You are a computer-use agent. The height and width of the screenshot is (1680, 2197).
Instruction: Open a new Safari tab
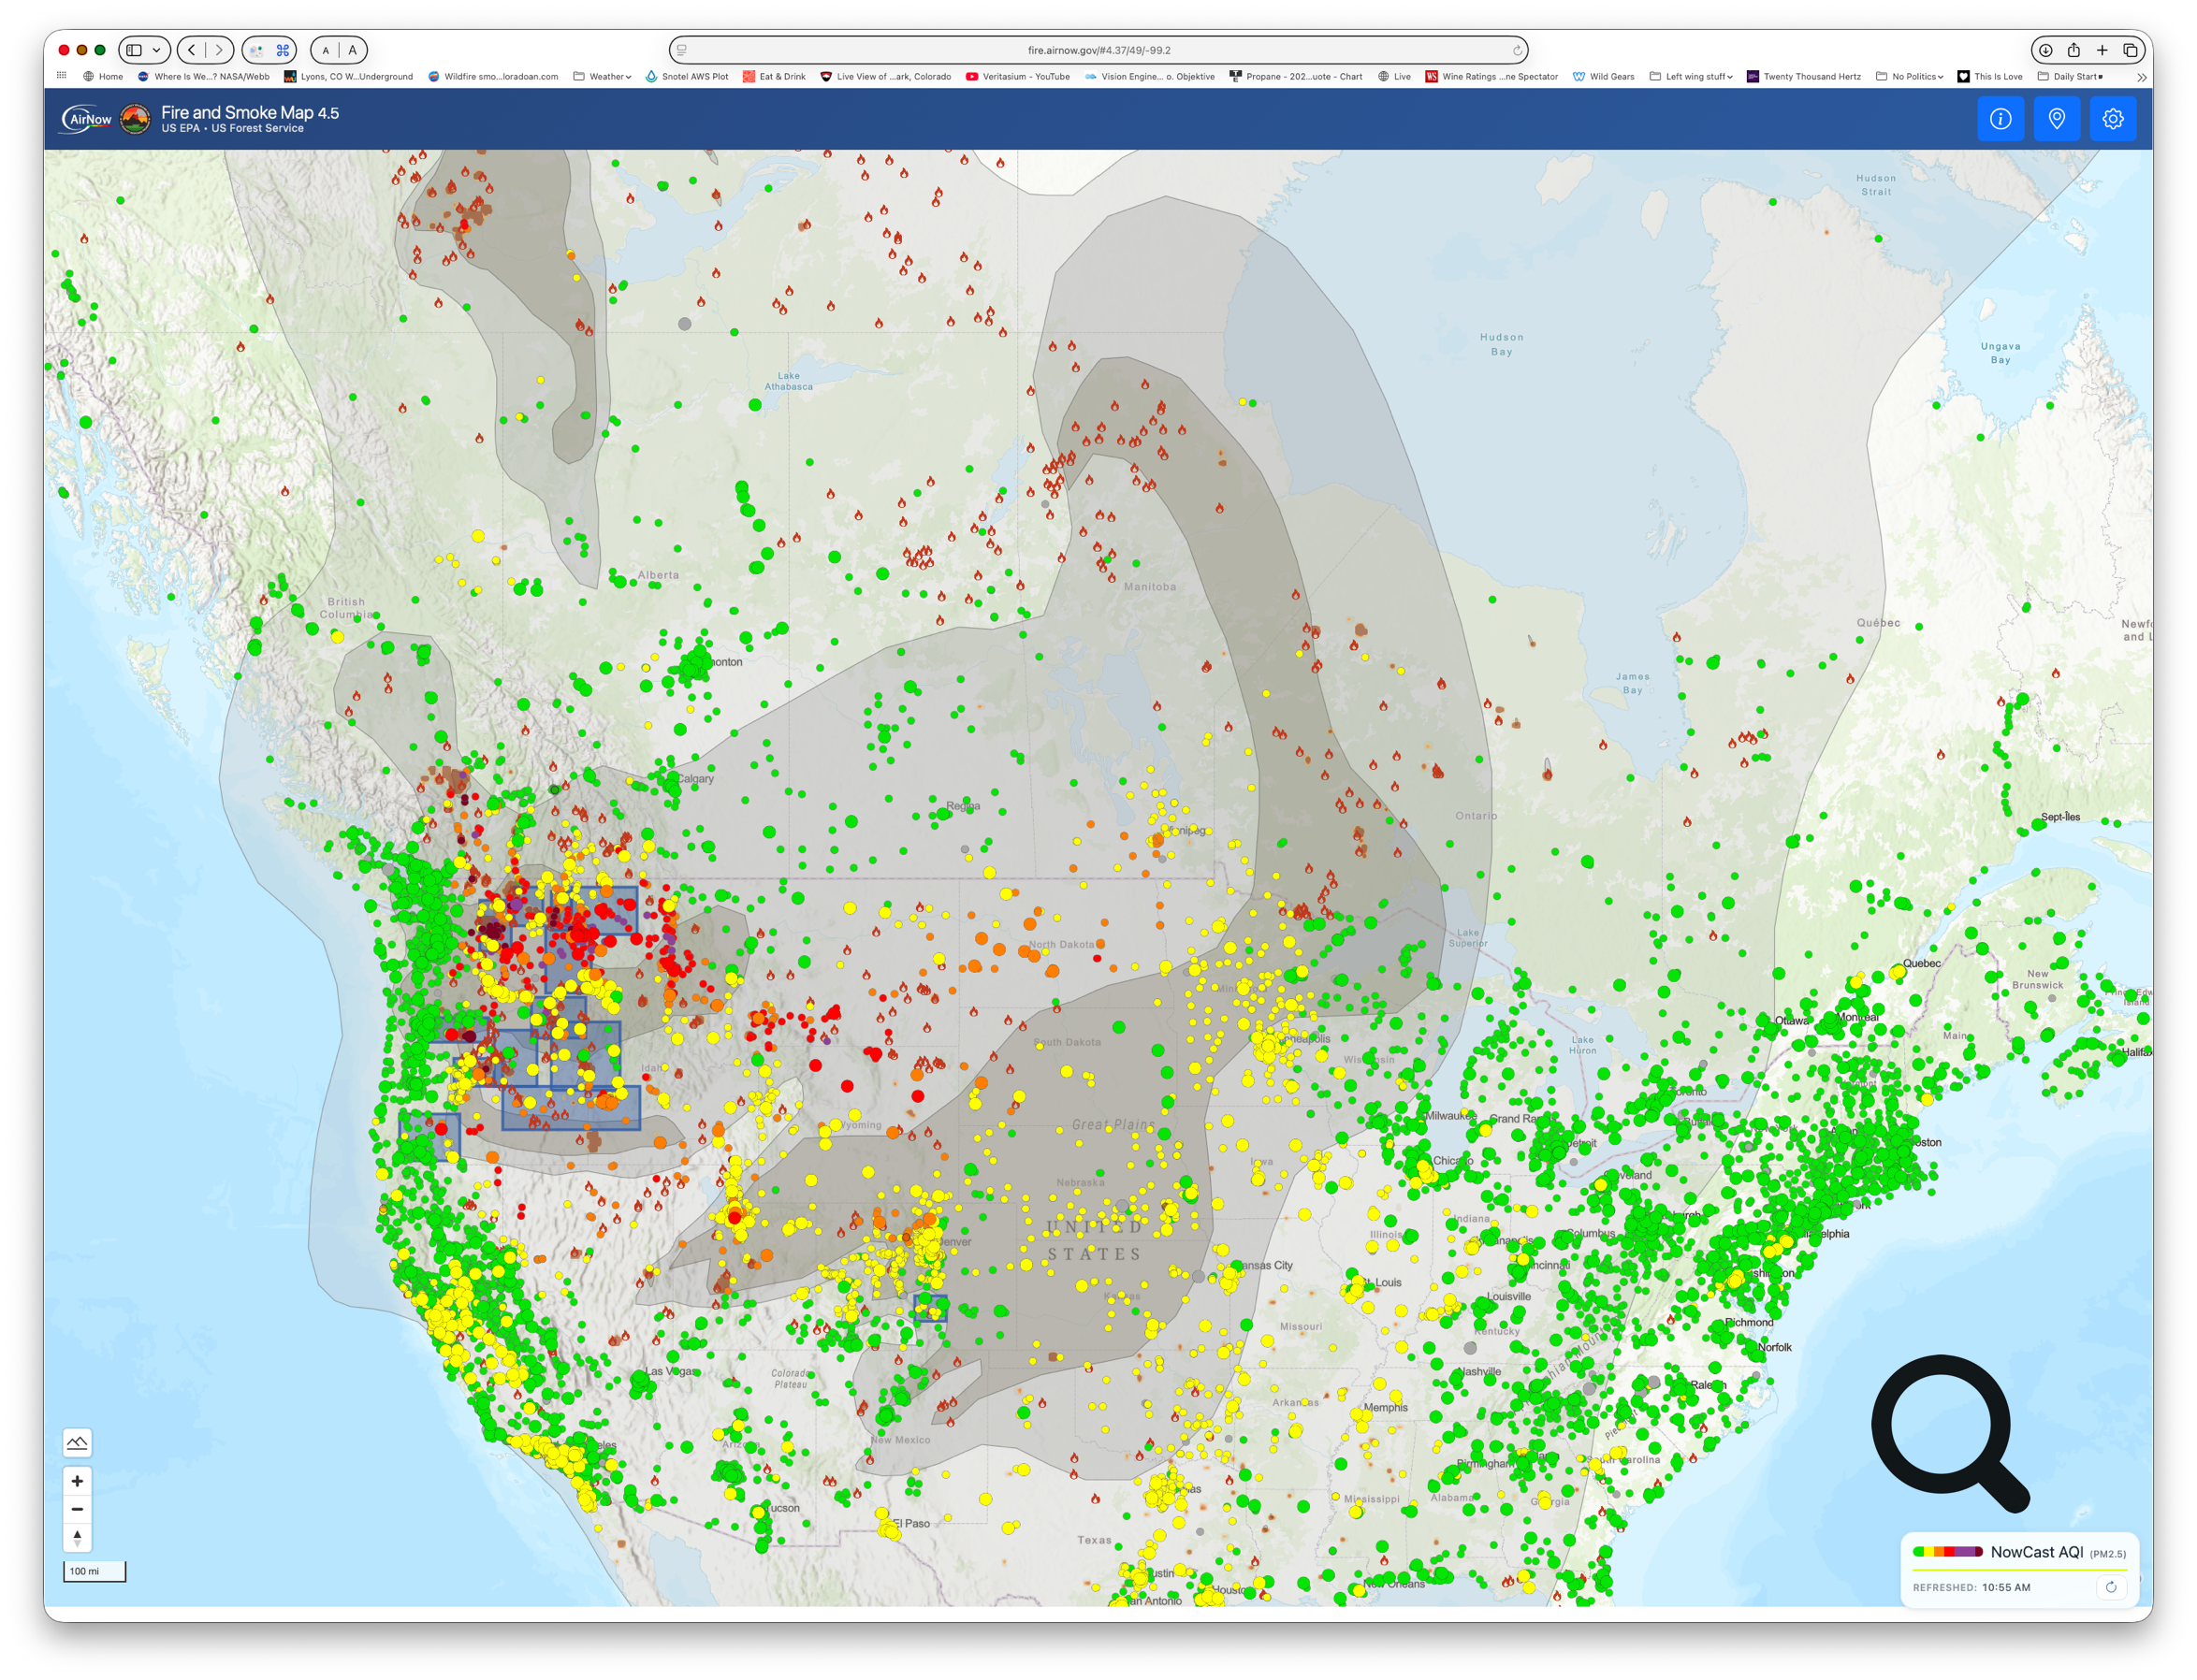pyautogui.click(x=2101, y=50)
